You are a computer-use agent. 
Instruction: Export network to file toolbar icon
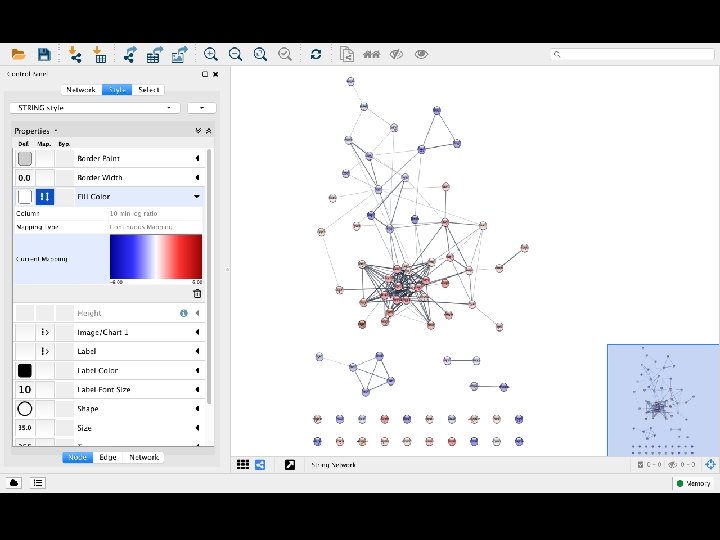tap(130, 54)
